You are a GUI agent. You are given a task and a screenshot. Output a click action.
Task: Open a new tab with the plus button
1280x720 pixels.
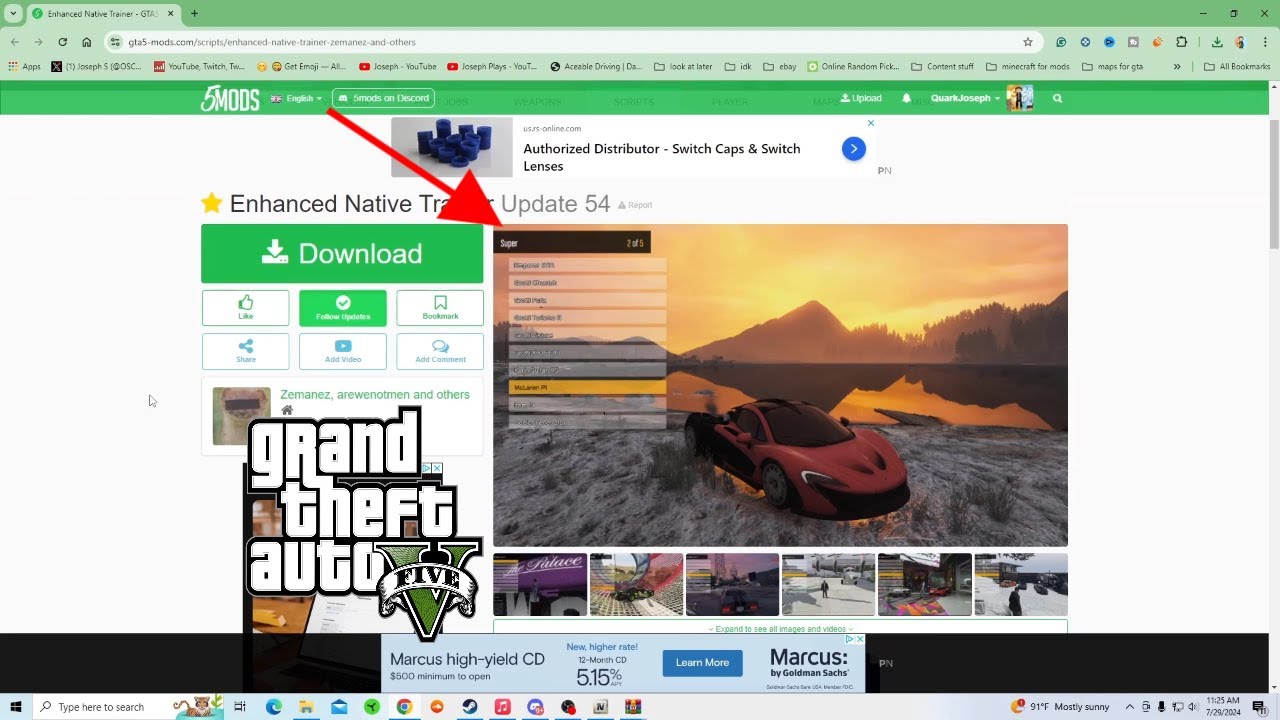pyautogui.click(x=194, y=13)
